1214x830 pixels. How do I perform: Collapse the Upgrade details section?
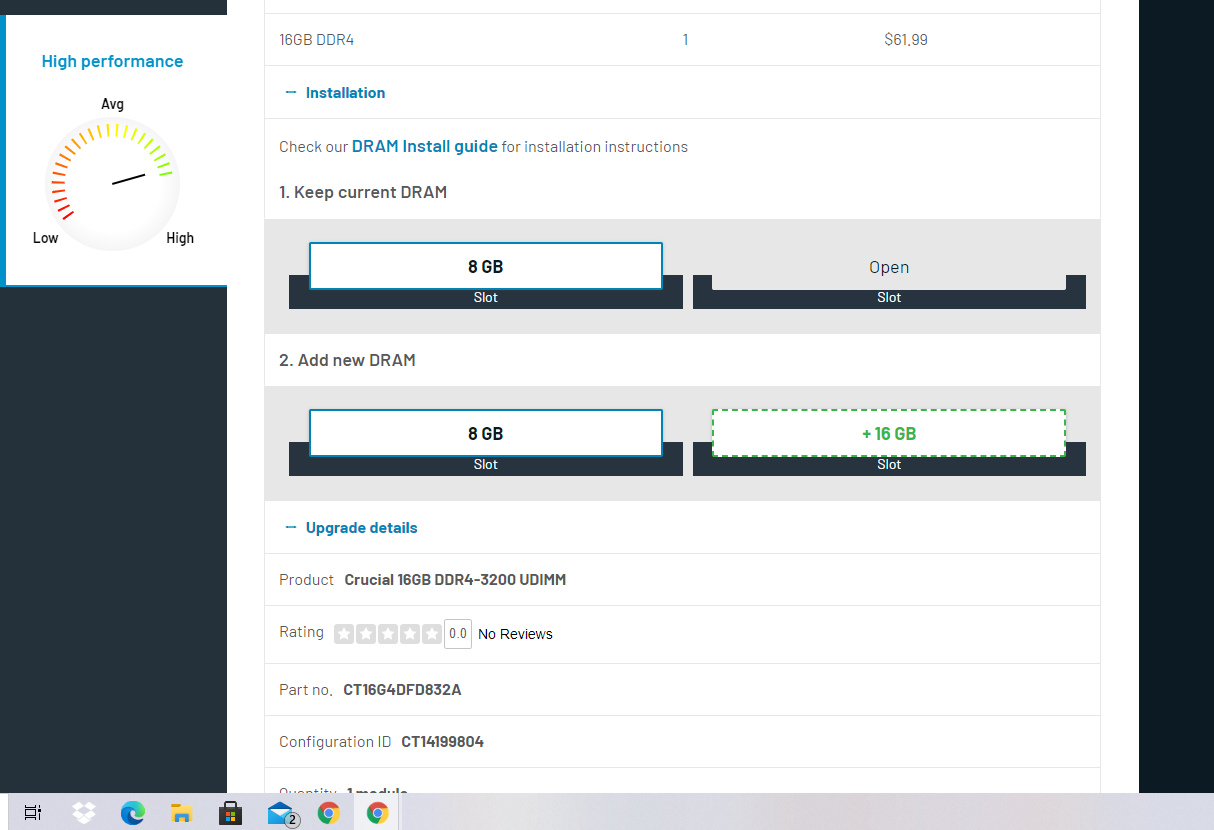coord(351,528)
